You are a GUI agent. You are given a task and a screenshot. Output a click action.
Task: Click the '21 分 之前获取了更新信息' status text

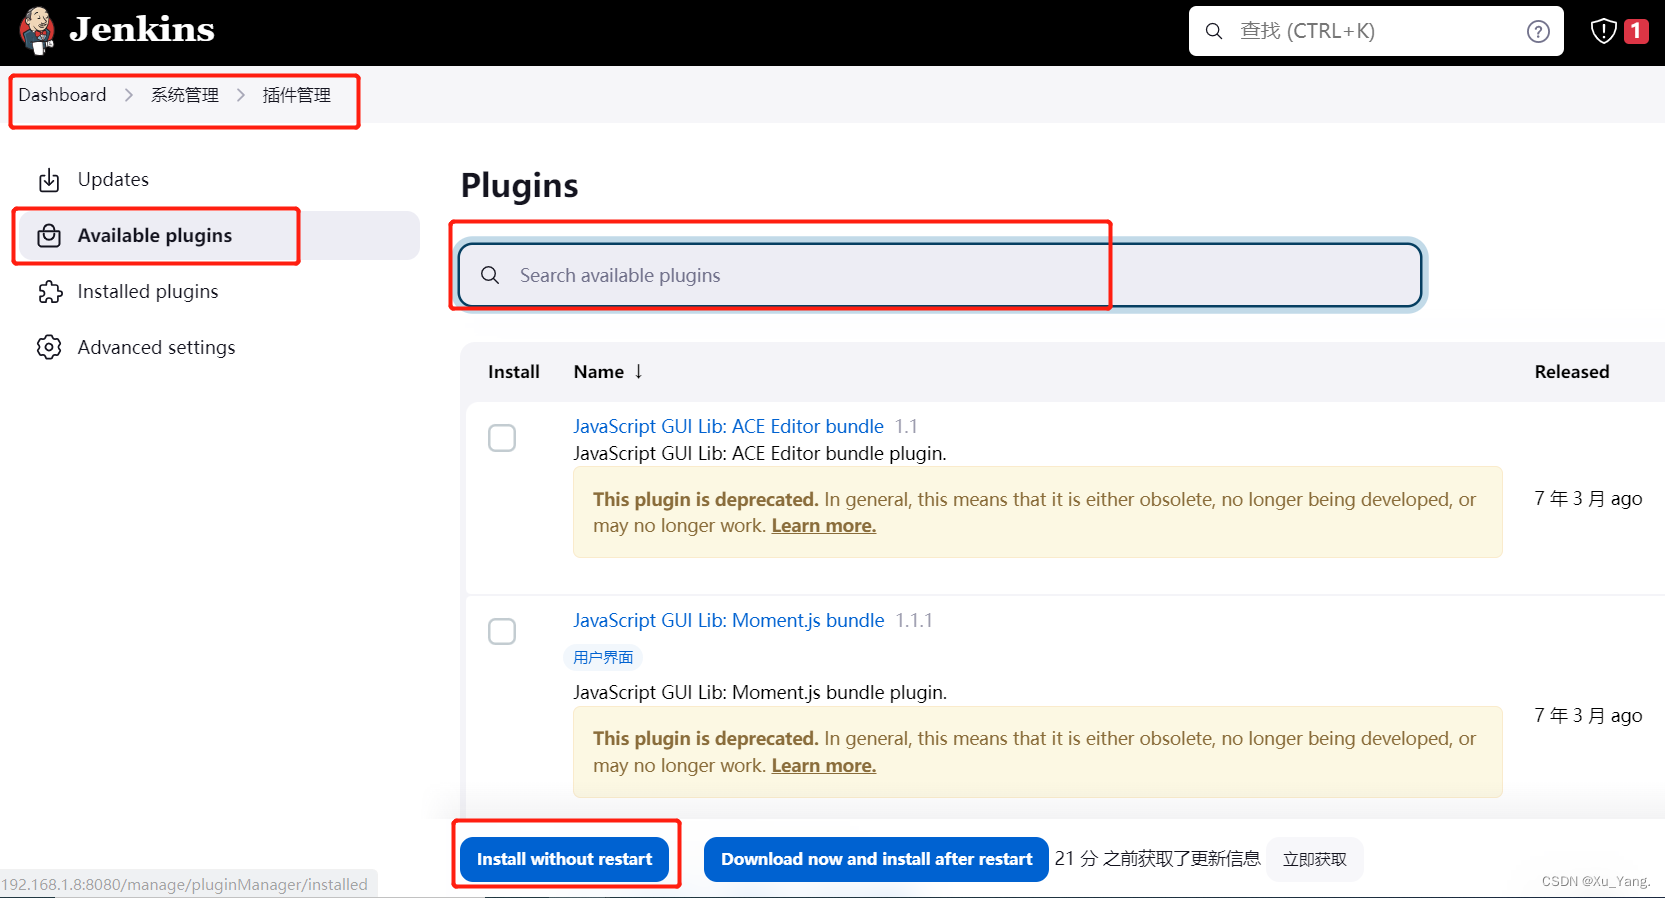[x=1158, y=859]
